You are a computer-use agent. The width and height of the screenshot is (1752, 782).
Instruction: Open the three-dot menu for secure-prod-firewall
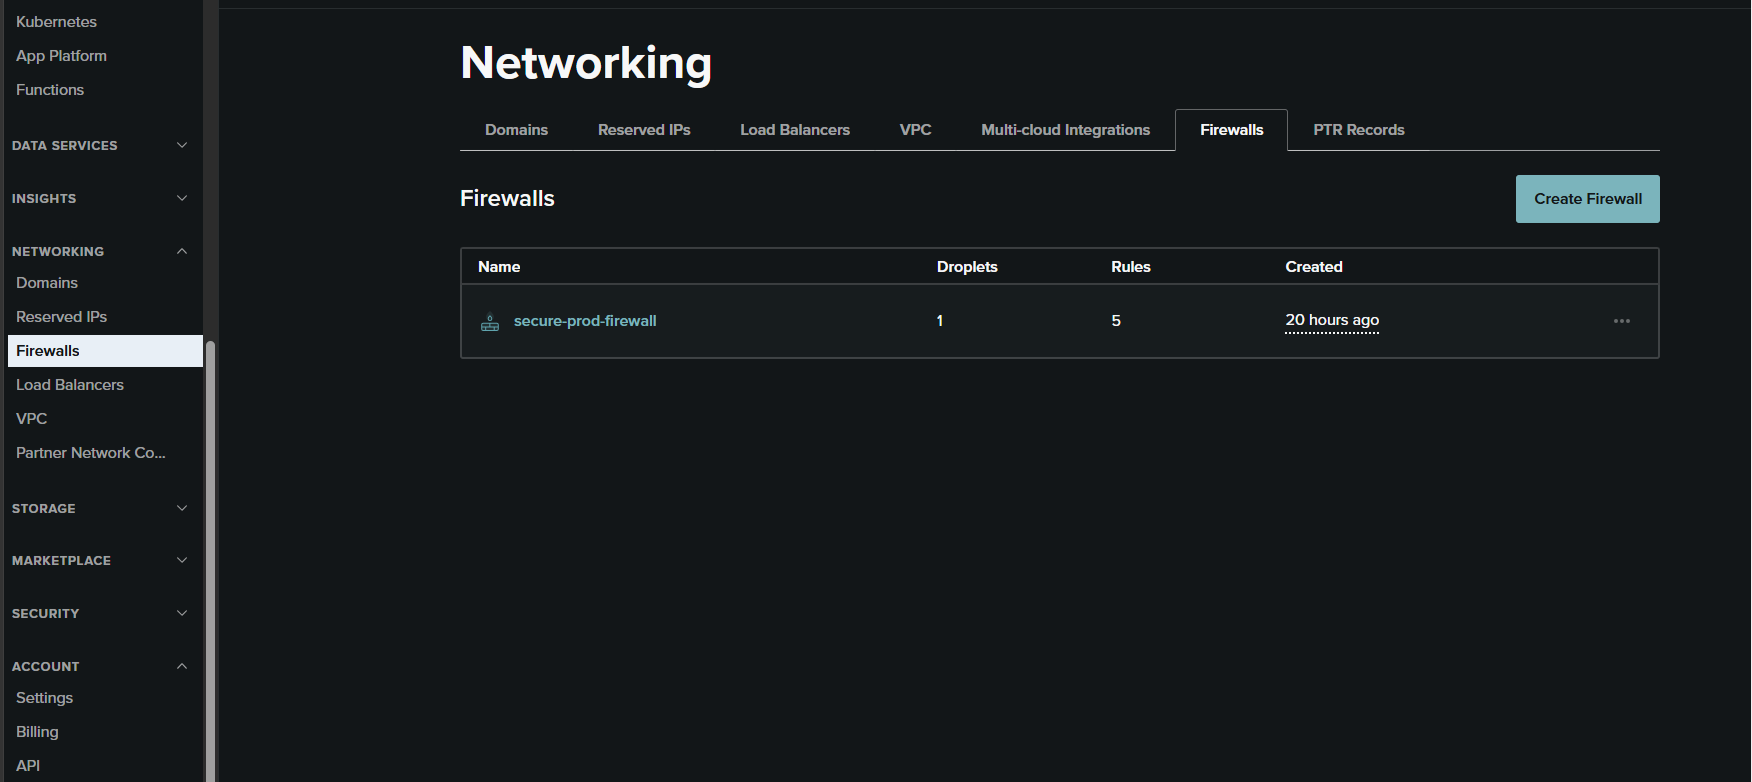(1622, 321)
